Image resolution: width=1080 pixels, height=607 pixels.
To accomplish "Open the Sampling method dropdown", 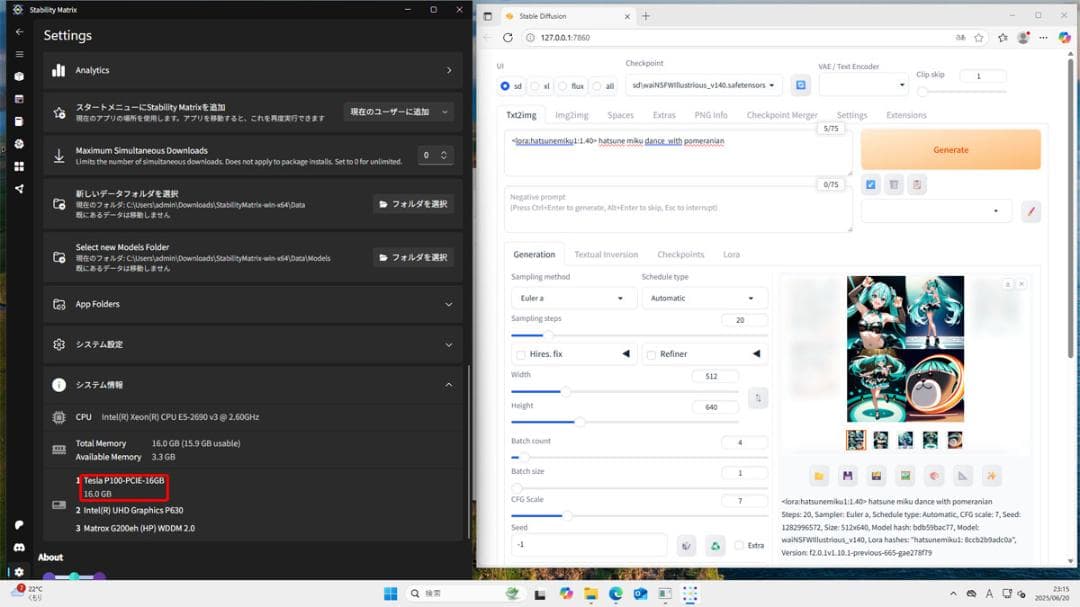I will (x=573, y=297).
